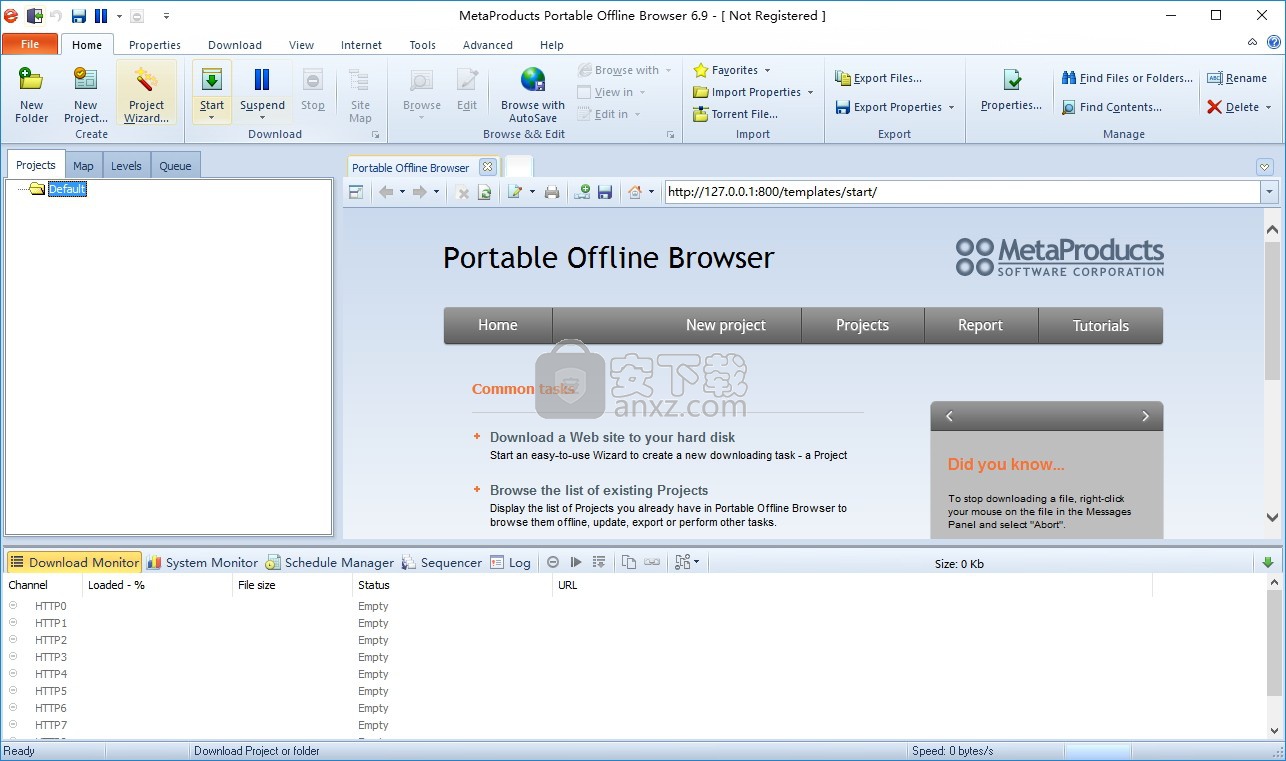Open the Schedule Manager tab
This screenshot has height=761, width=1286.
329,563
